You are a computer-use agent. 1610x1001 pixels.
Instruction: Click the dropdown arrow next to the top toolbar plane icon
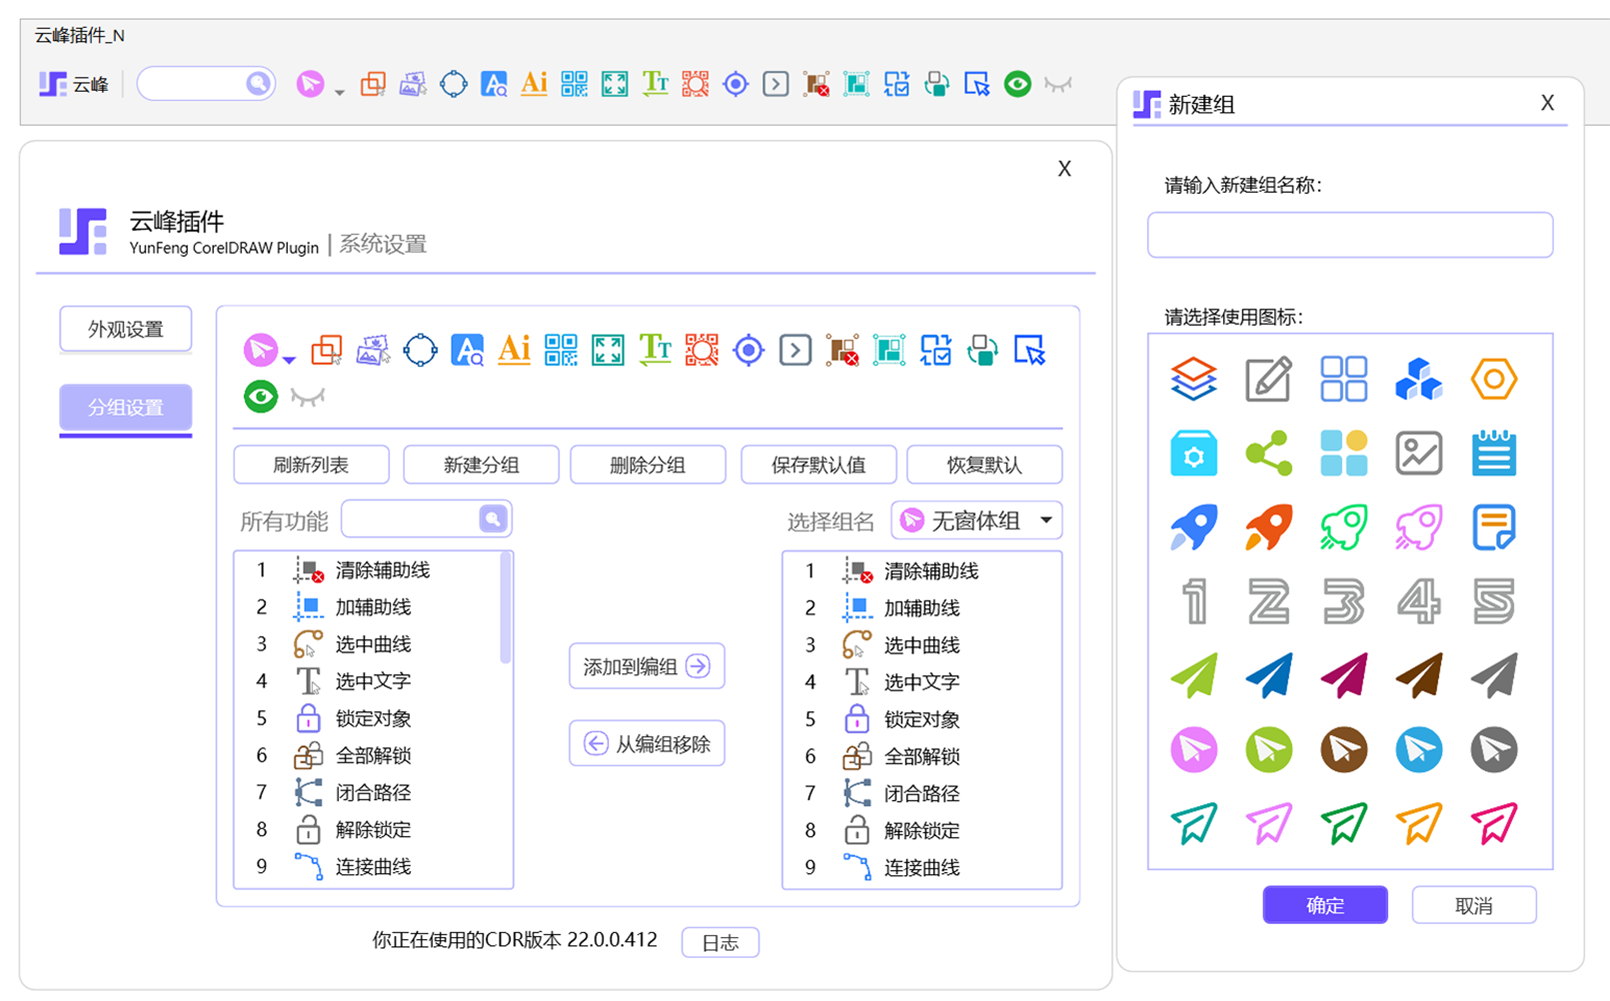click(x=339, y=90)
